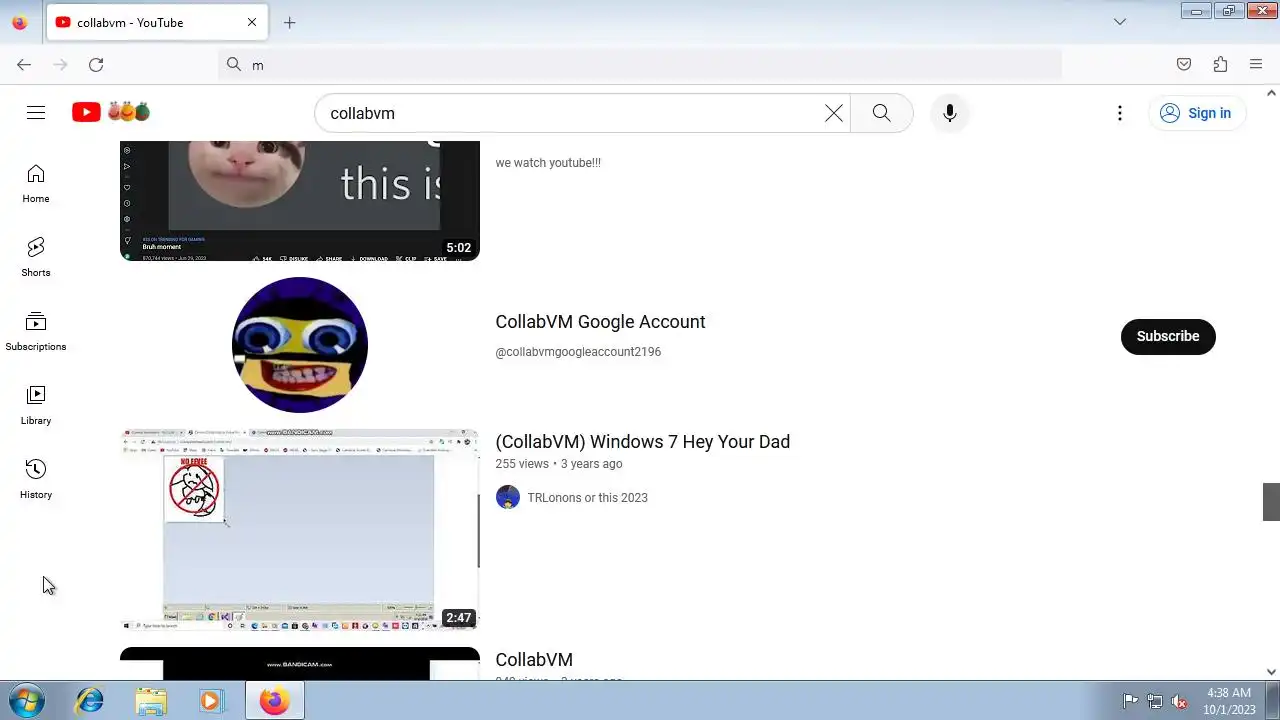
Task: Open Home in the sidebar
Action: pyautogui.click(x=36, y=185)
